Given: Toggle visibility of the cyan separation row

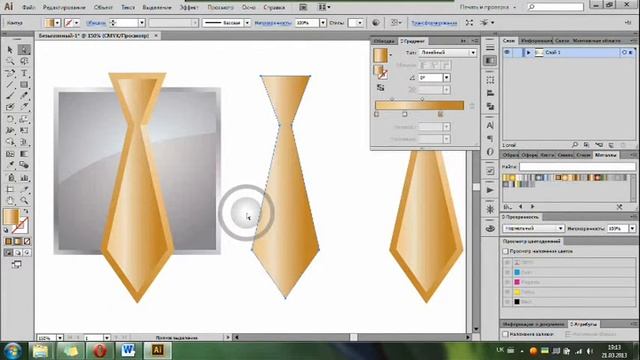Looking at the screenshot, I should pos(507,272).
